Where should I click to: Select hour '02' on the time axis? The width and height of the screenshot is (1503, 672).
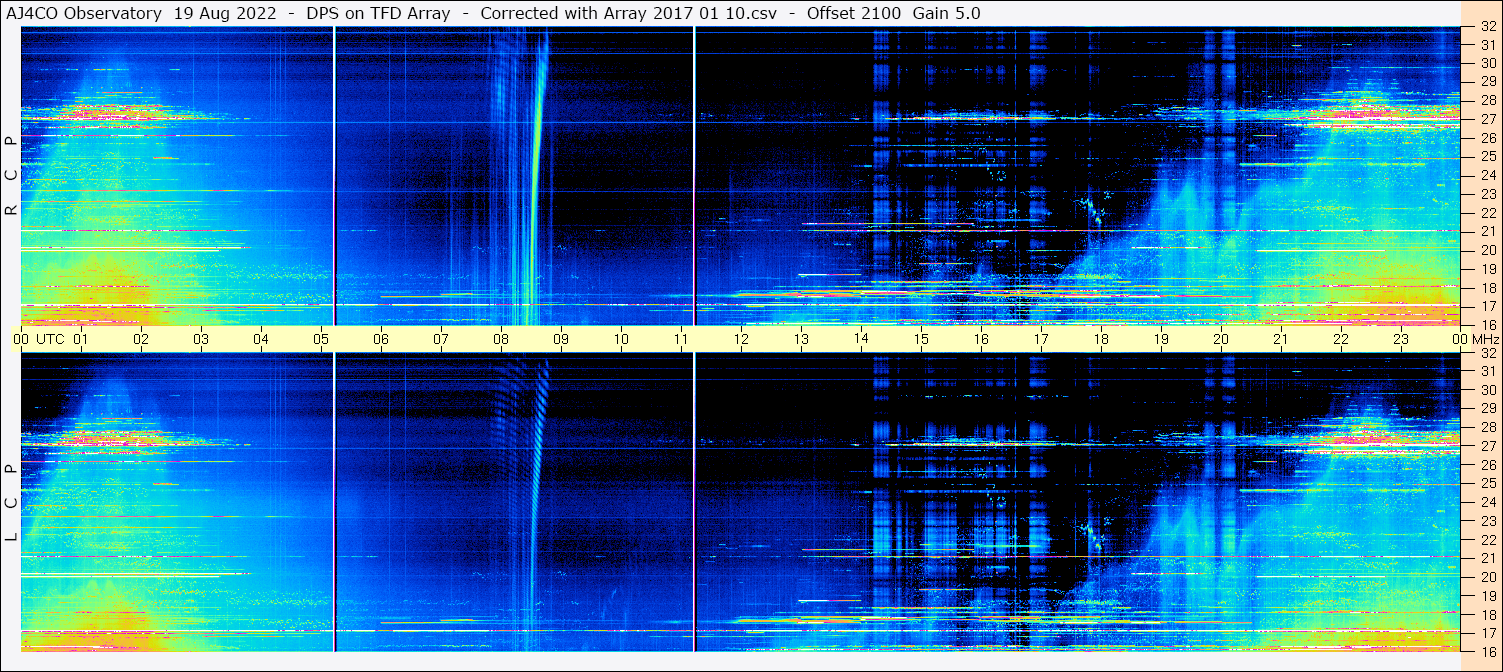click(x=142, y=339)
